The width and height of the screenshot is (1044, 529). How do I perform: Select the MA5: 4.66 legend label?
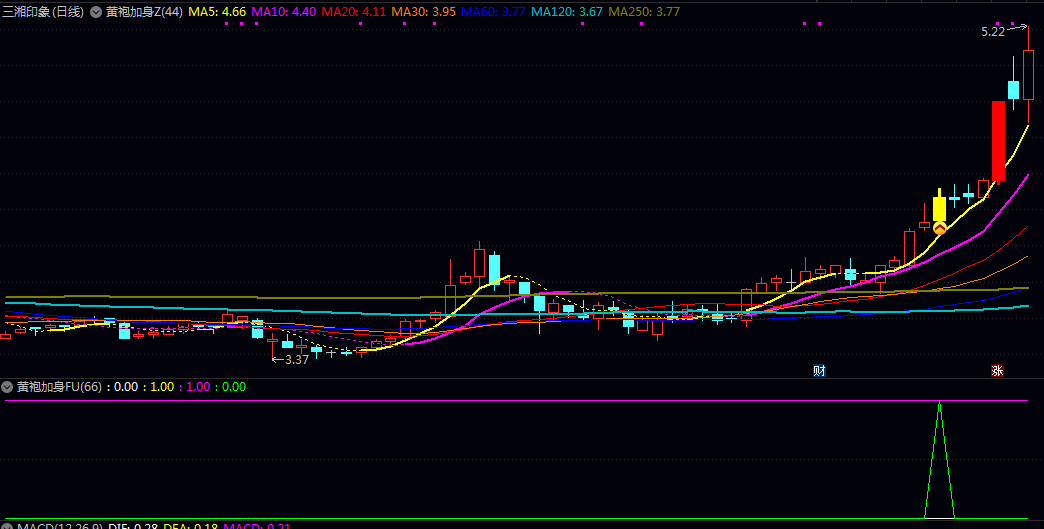coord(218,12)
